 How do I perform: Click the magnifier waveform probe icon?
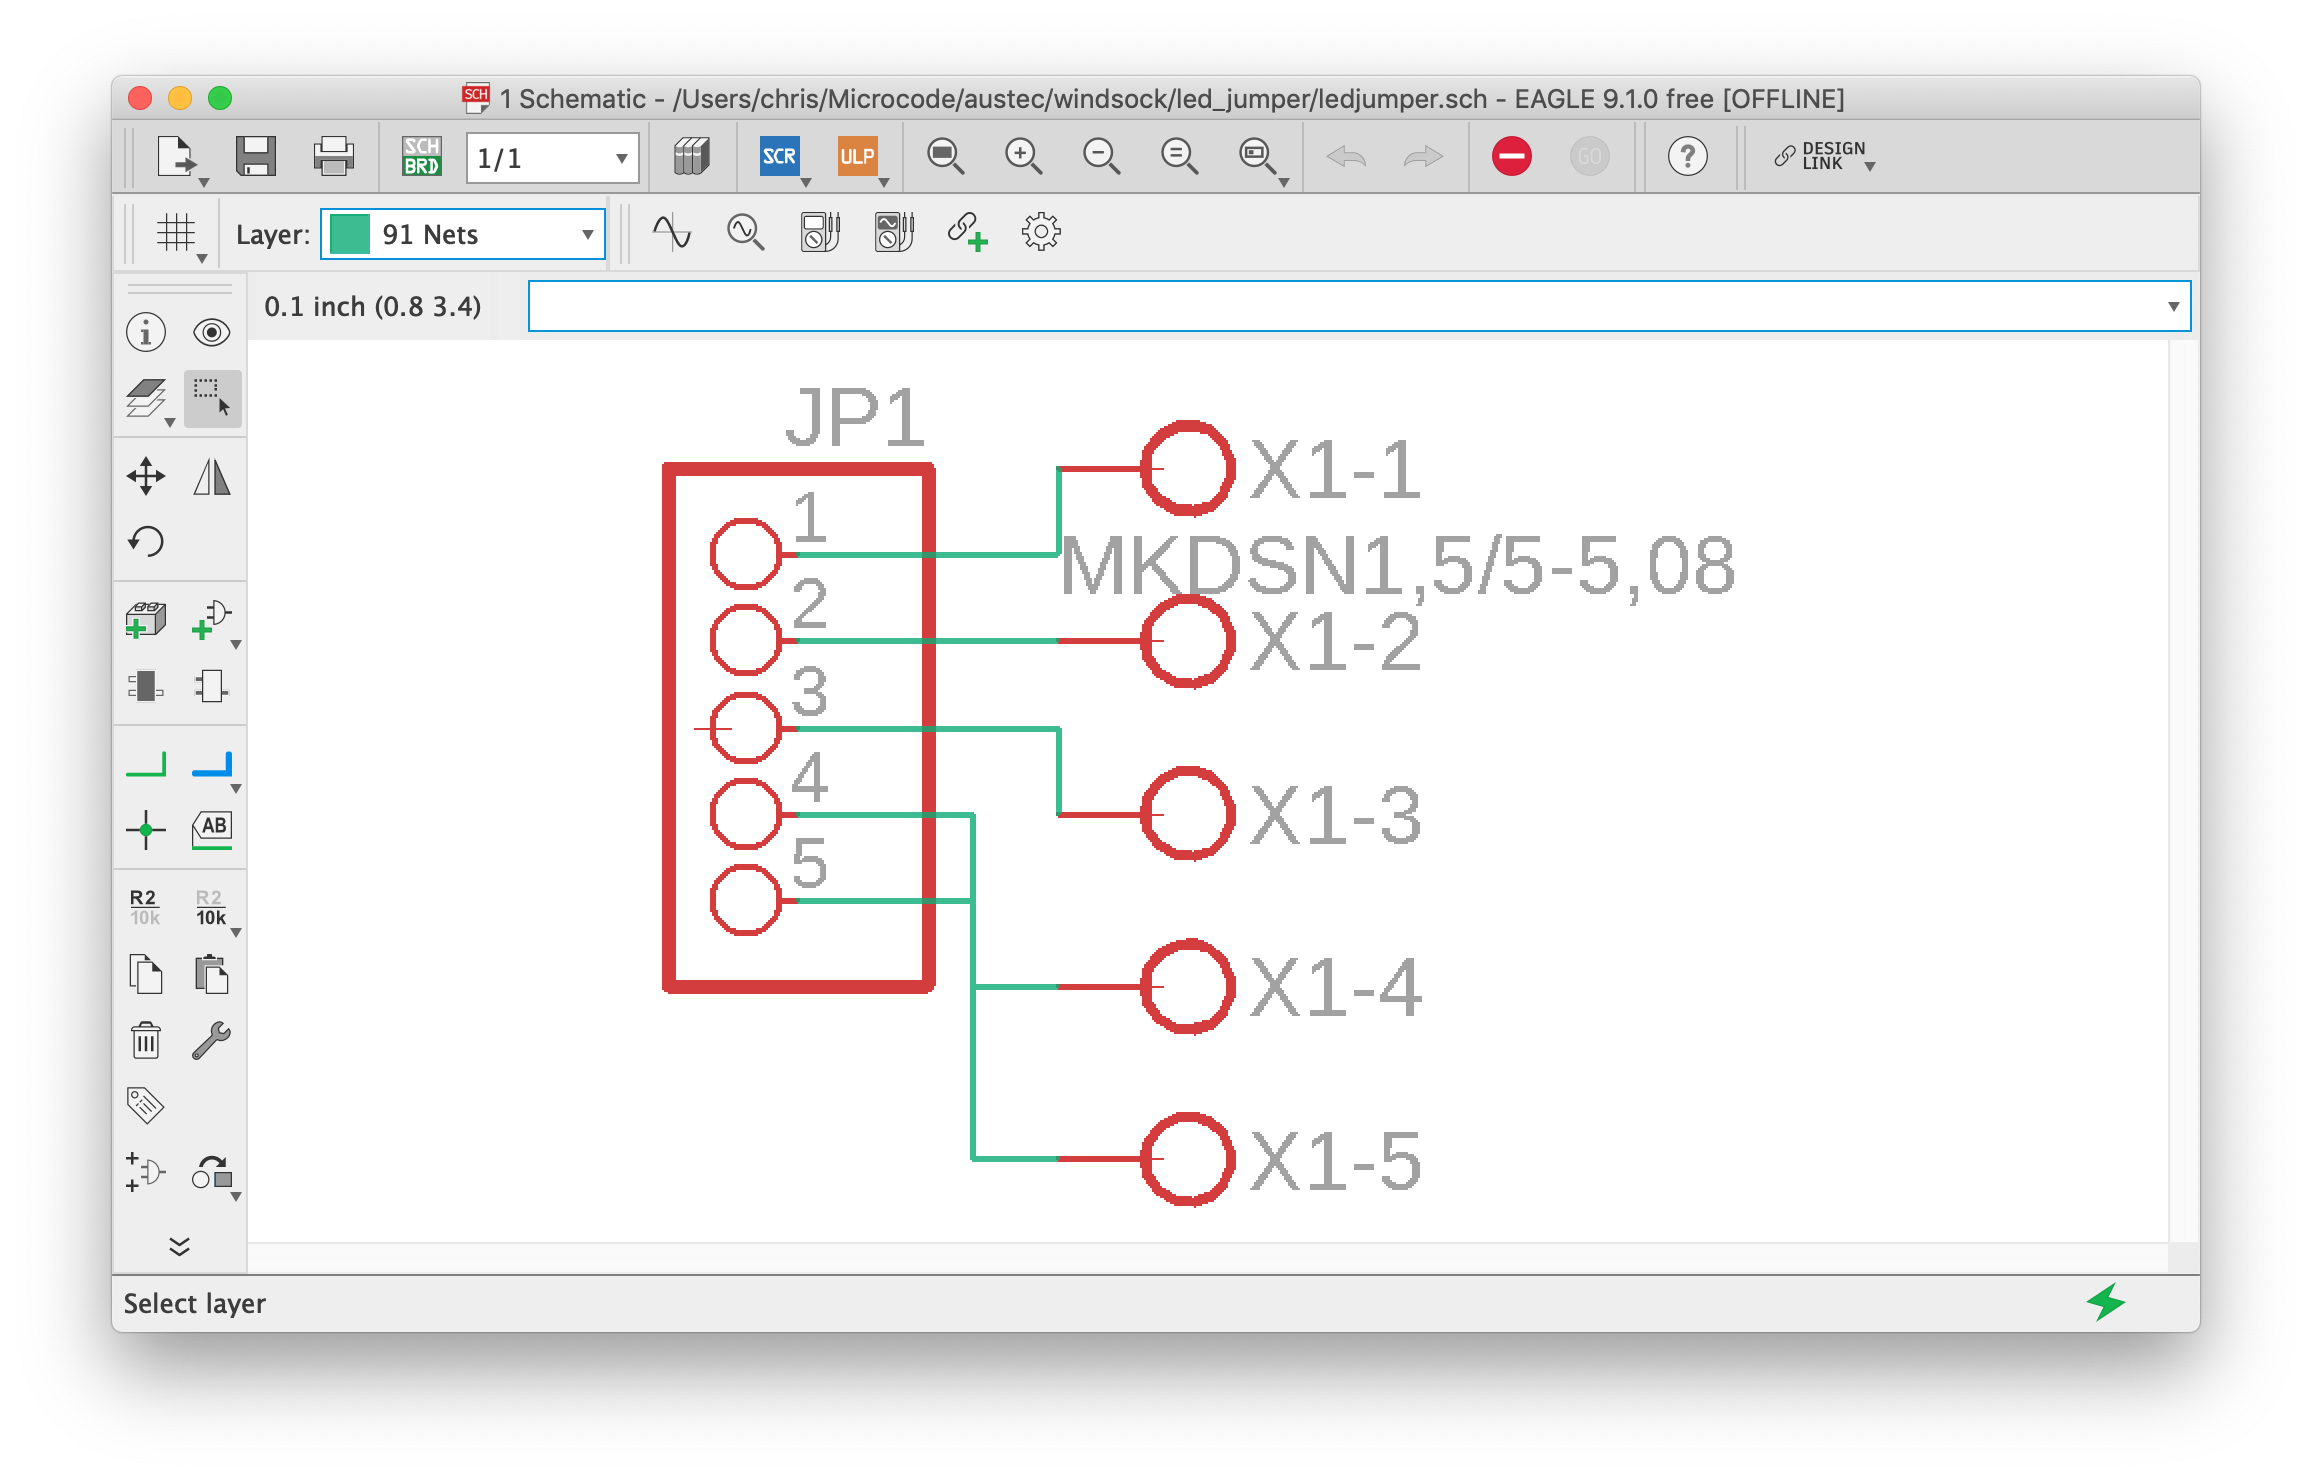(746, 232)
